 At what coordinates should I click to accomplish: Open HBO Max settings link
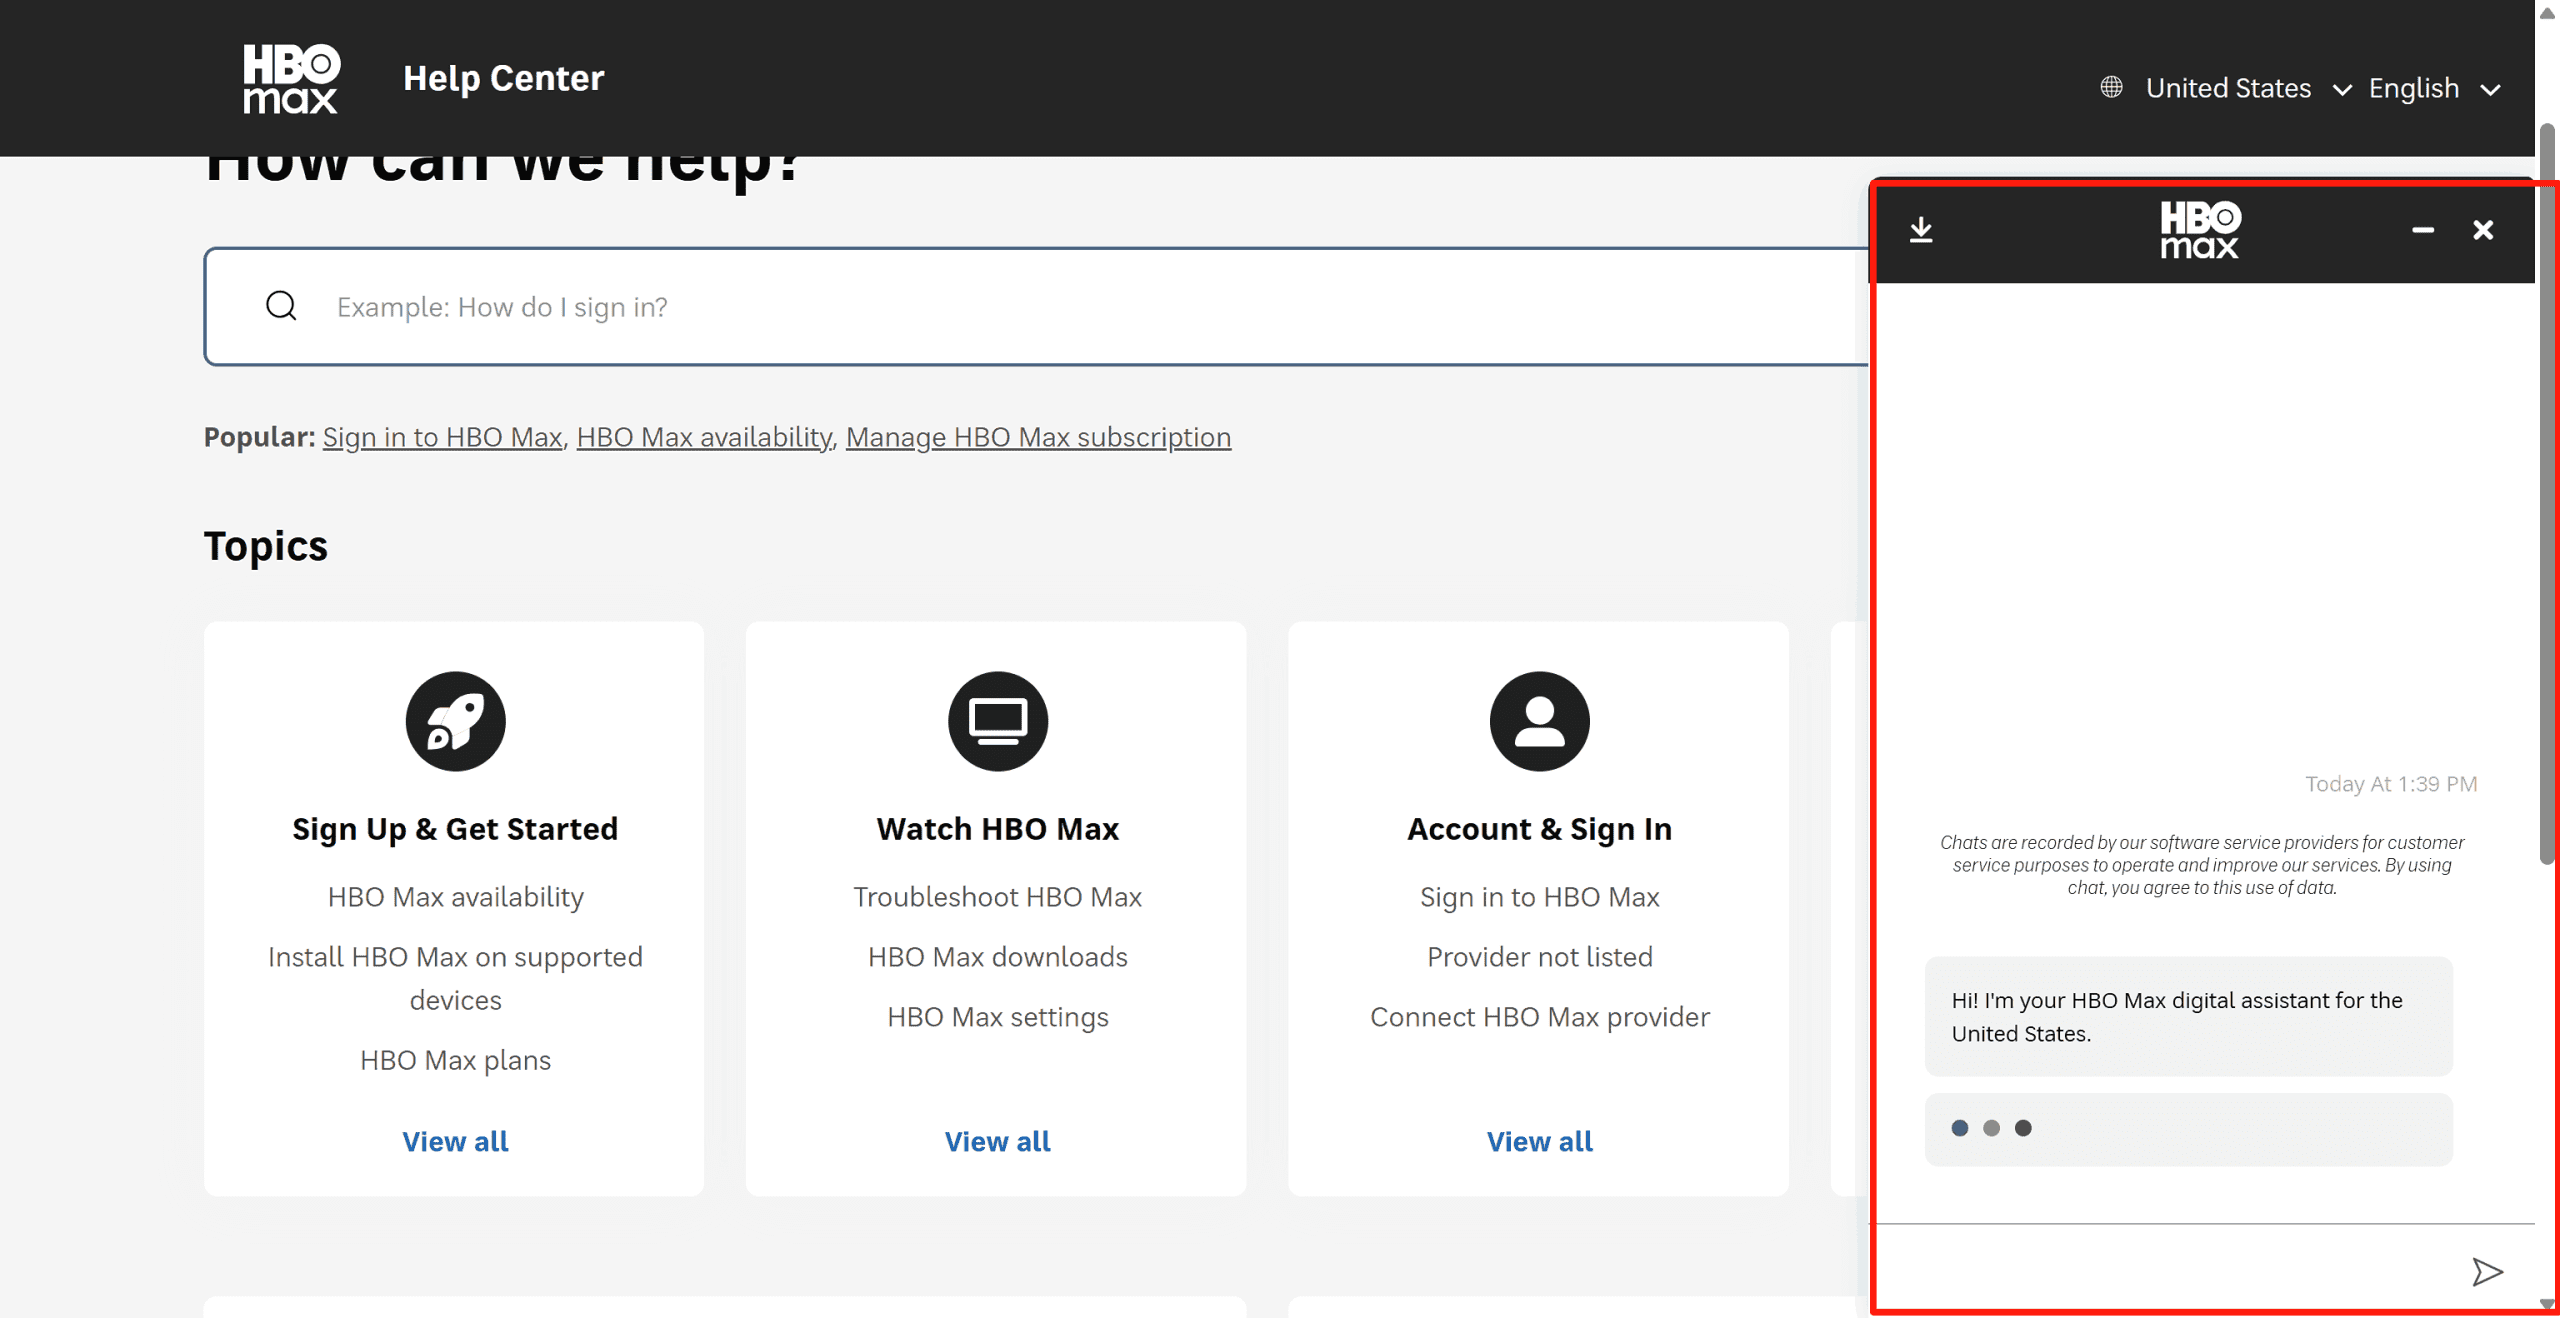(x=997, y=1017)
